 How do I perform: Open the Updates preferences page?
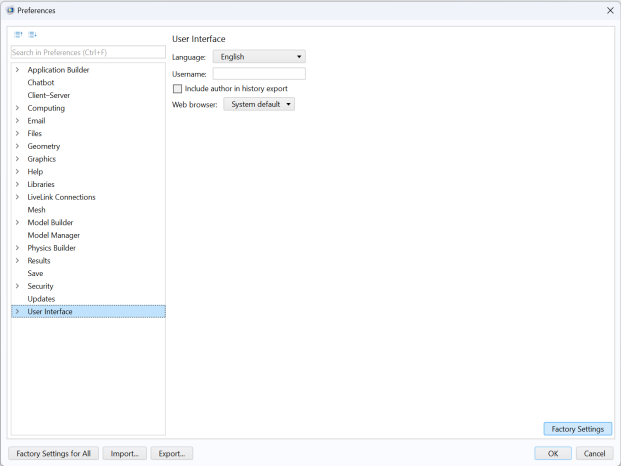(x=41, y=299)
